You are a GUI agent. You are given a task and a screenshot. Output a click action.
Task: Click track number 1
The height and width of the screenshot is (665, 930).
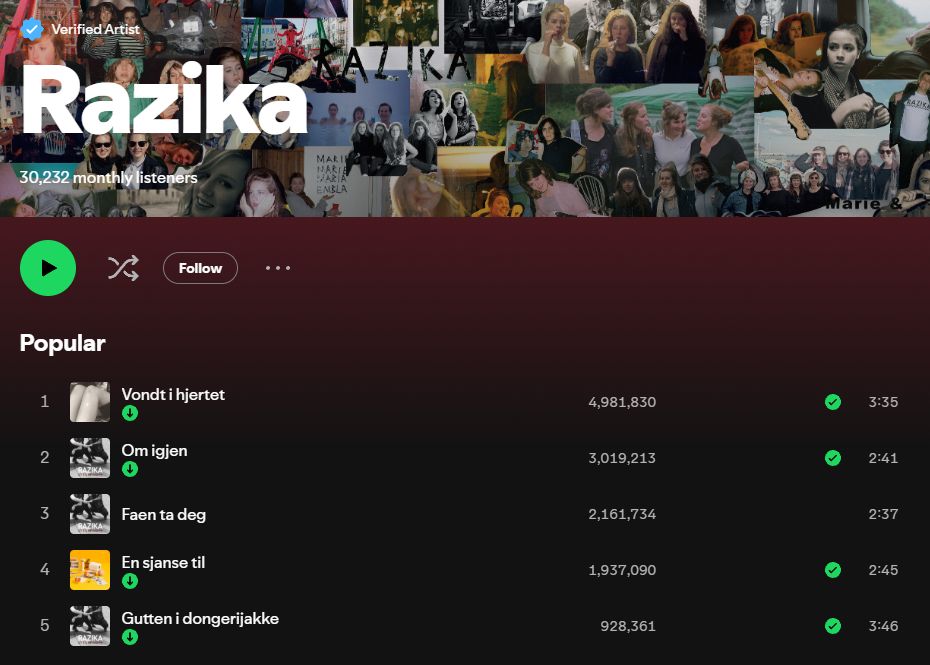point(44,402)
